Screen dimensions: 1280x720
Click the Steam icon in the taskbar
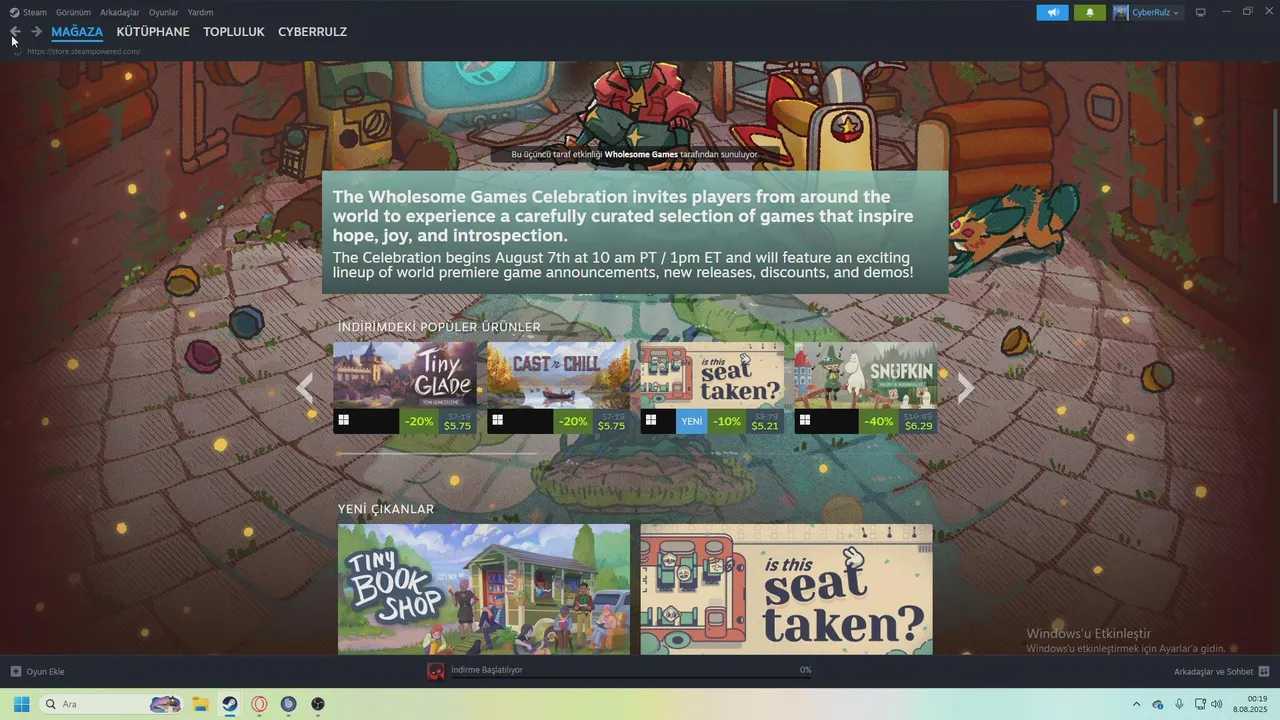click(x=230, y=704)
